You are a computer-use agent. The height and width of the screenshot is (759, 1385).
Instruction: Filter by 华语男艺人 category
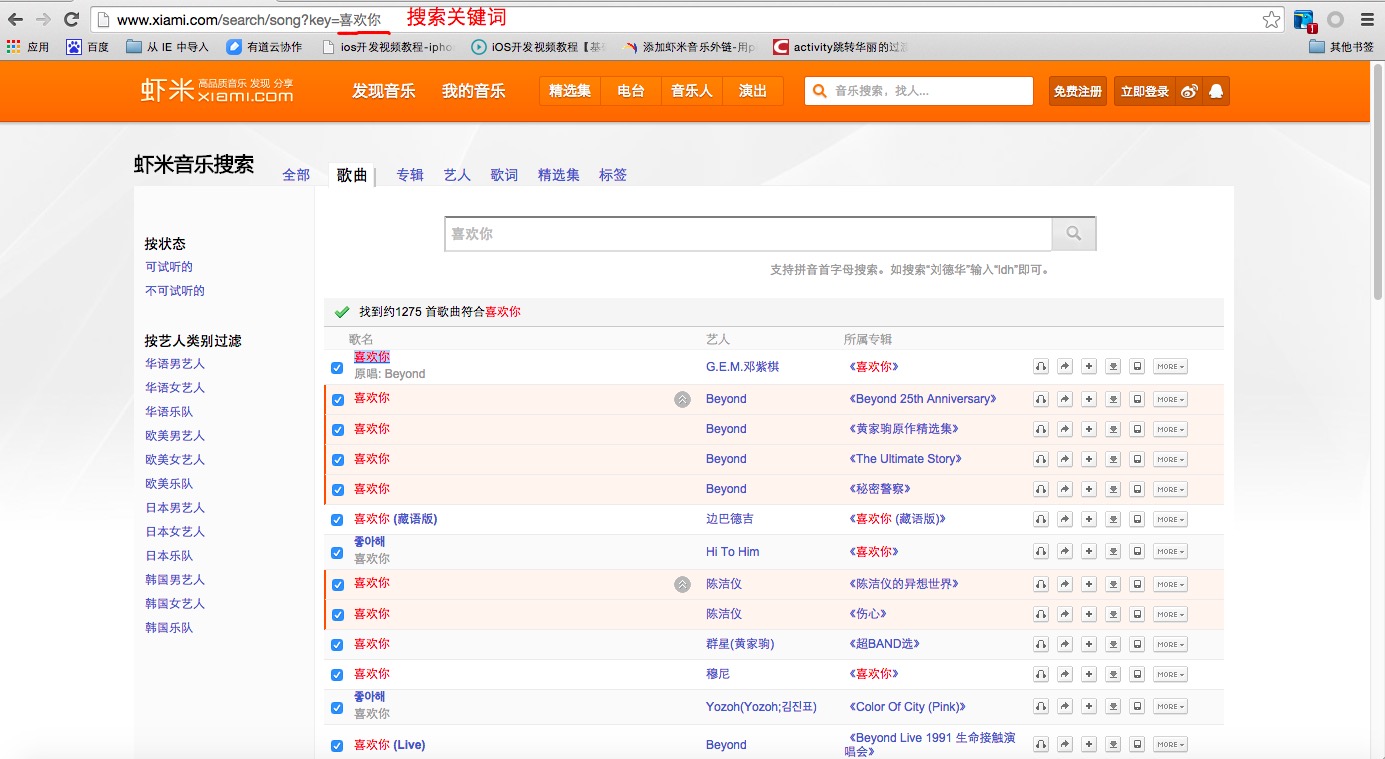[175, 364]
